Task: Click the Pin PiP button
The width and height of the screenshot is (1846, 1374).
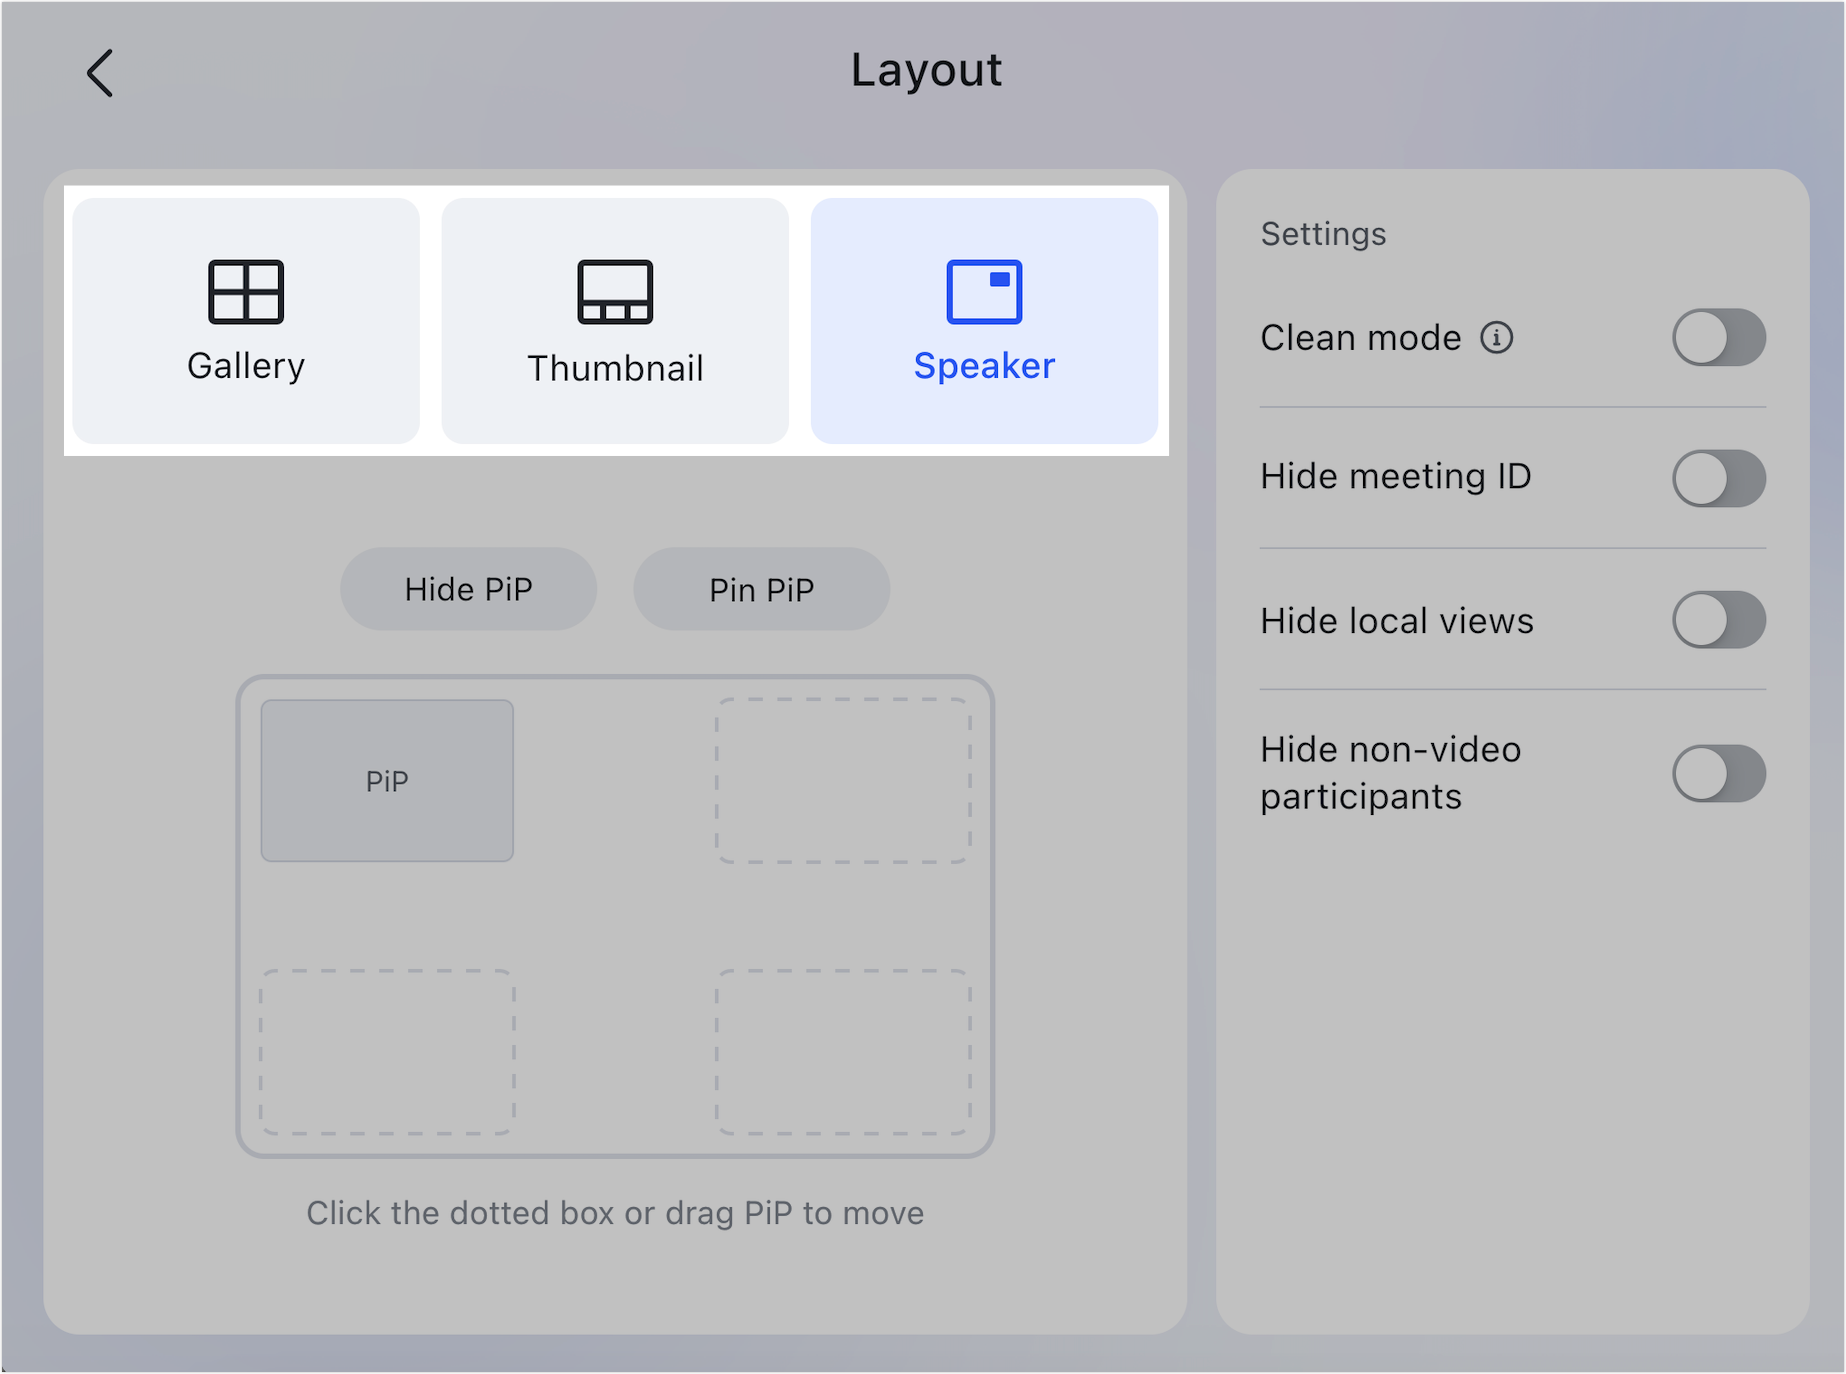Action: coord(761,589)
